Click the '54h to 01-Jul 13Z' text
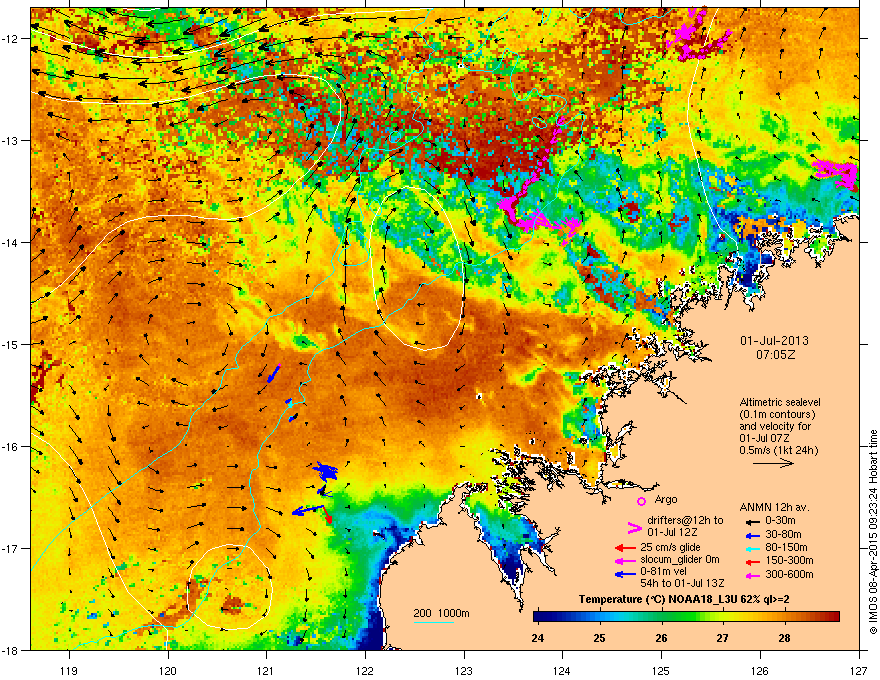The height and width of the screenshot is (680, 880). tap(682, 583)
